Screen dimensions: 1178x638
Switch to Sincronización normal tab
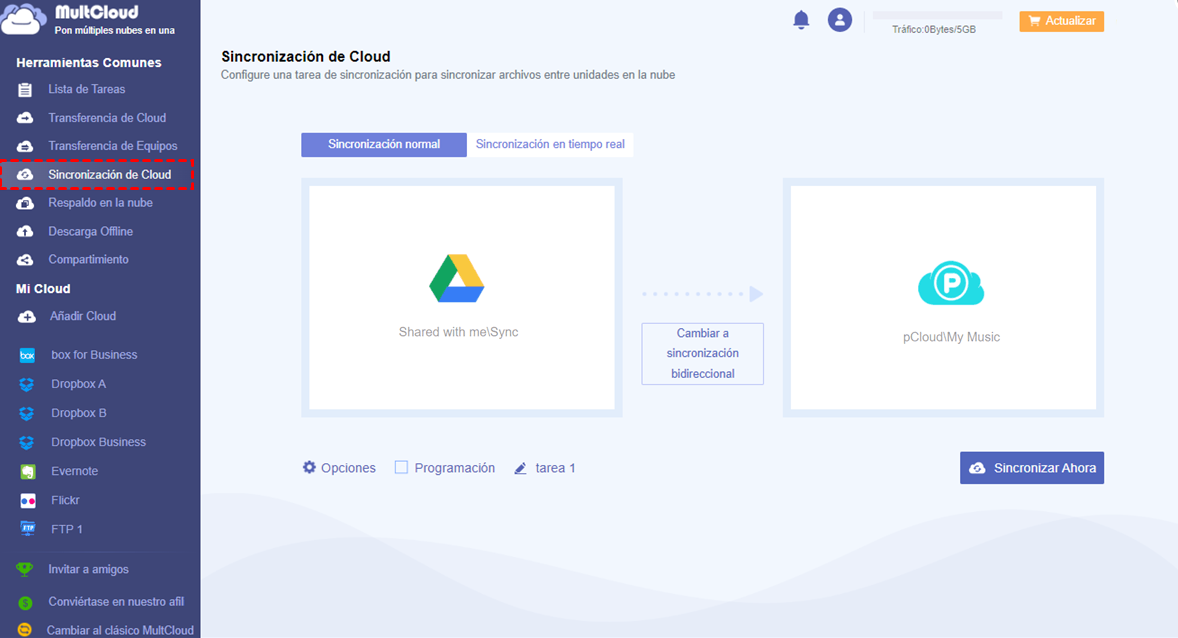[x=384, y=144]
